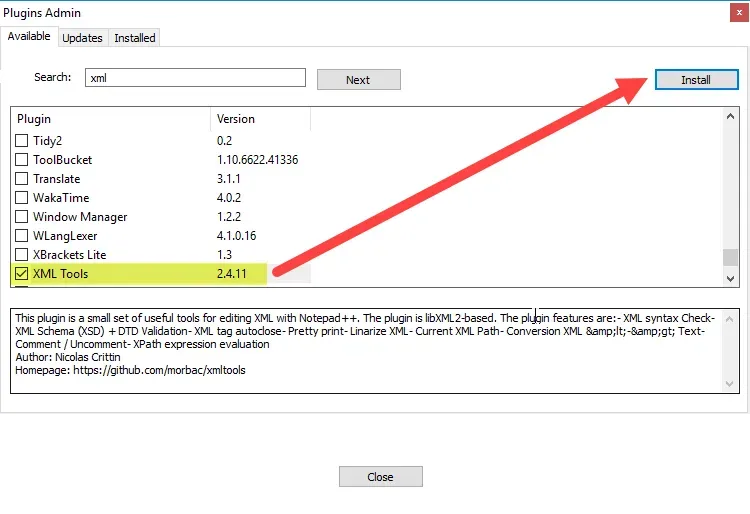Select the XBrackets Lite plugin name

click(69, 254)
